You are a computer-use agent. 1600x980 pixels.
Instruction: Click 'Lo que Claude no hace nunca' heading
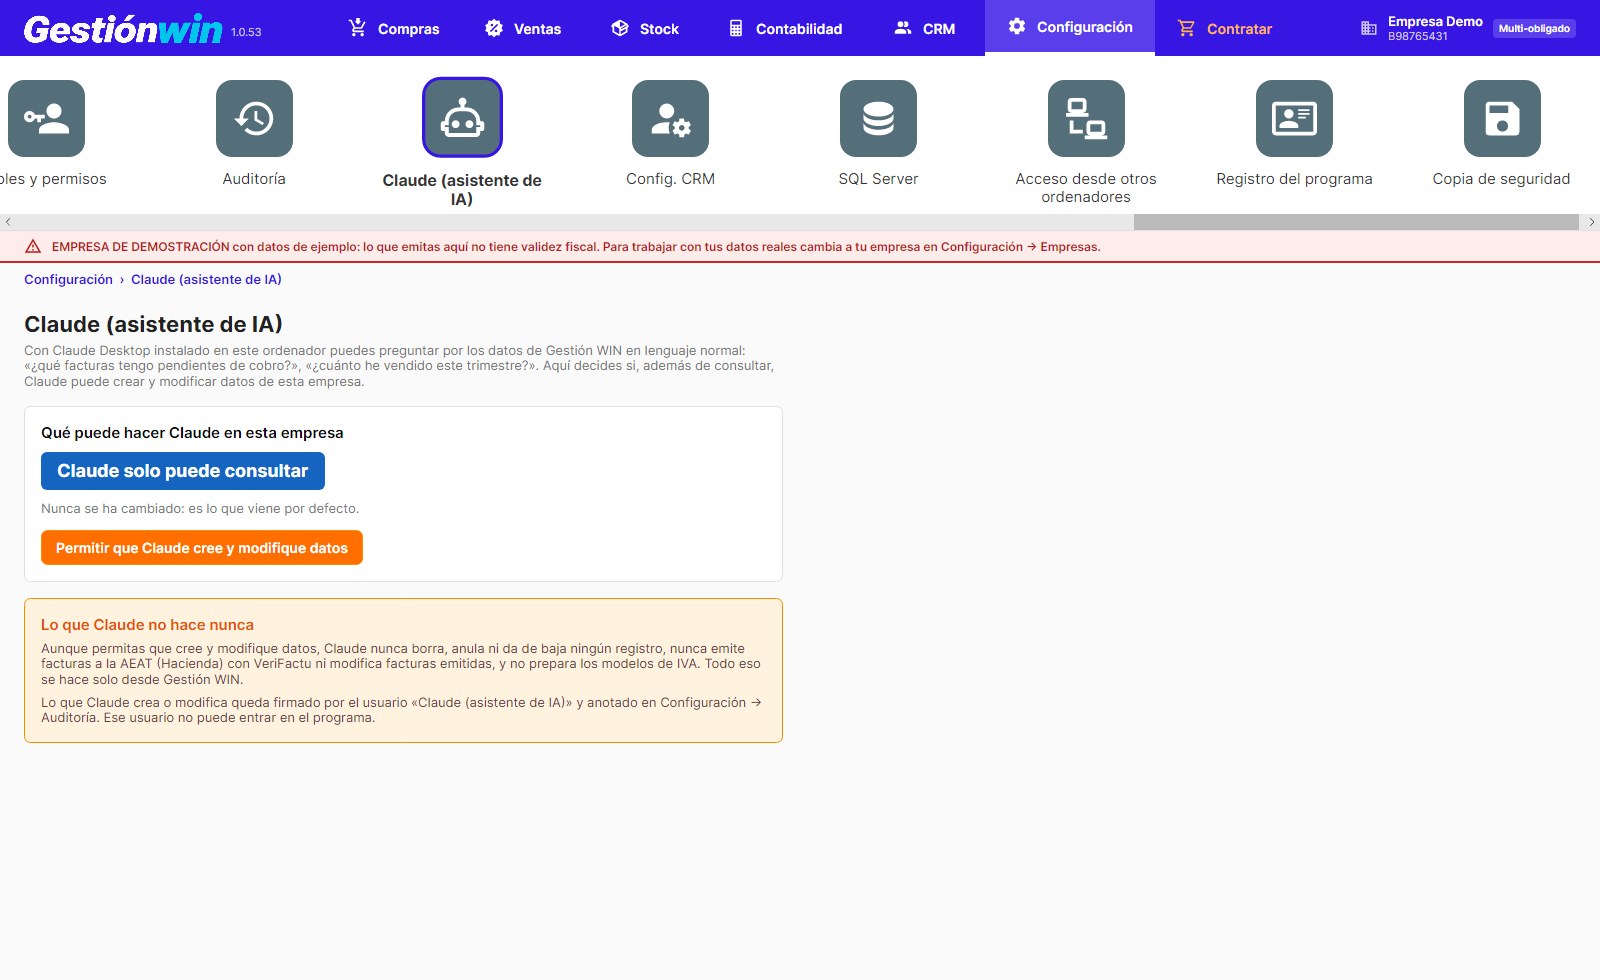pos(147,625)
